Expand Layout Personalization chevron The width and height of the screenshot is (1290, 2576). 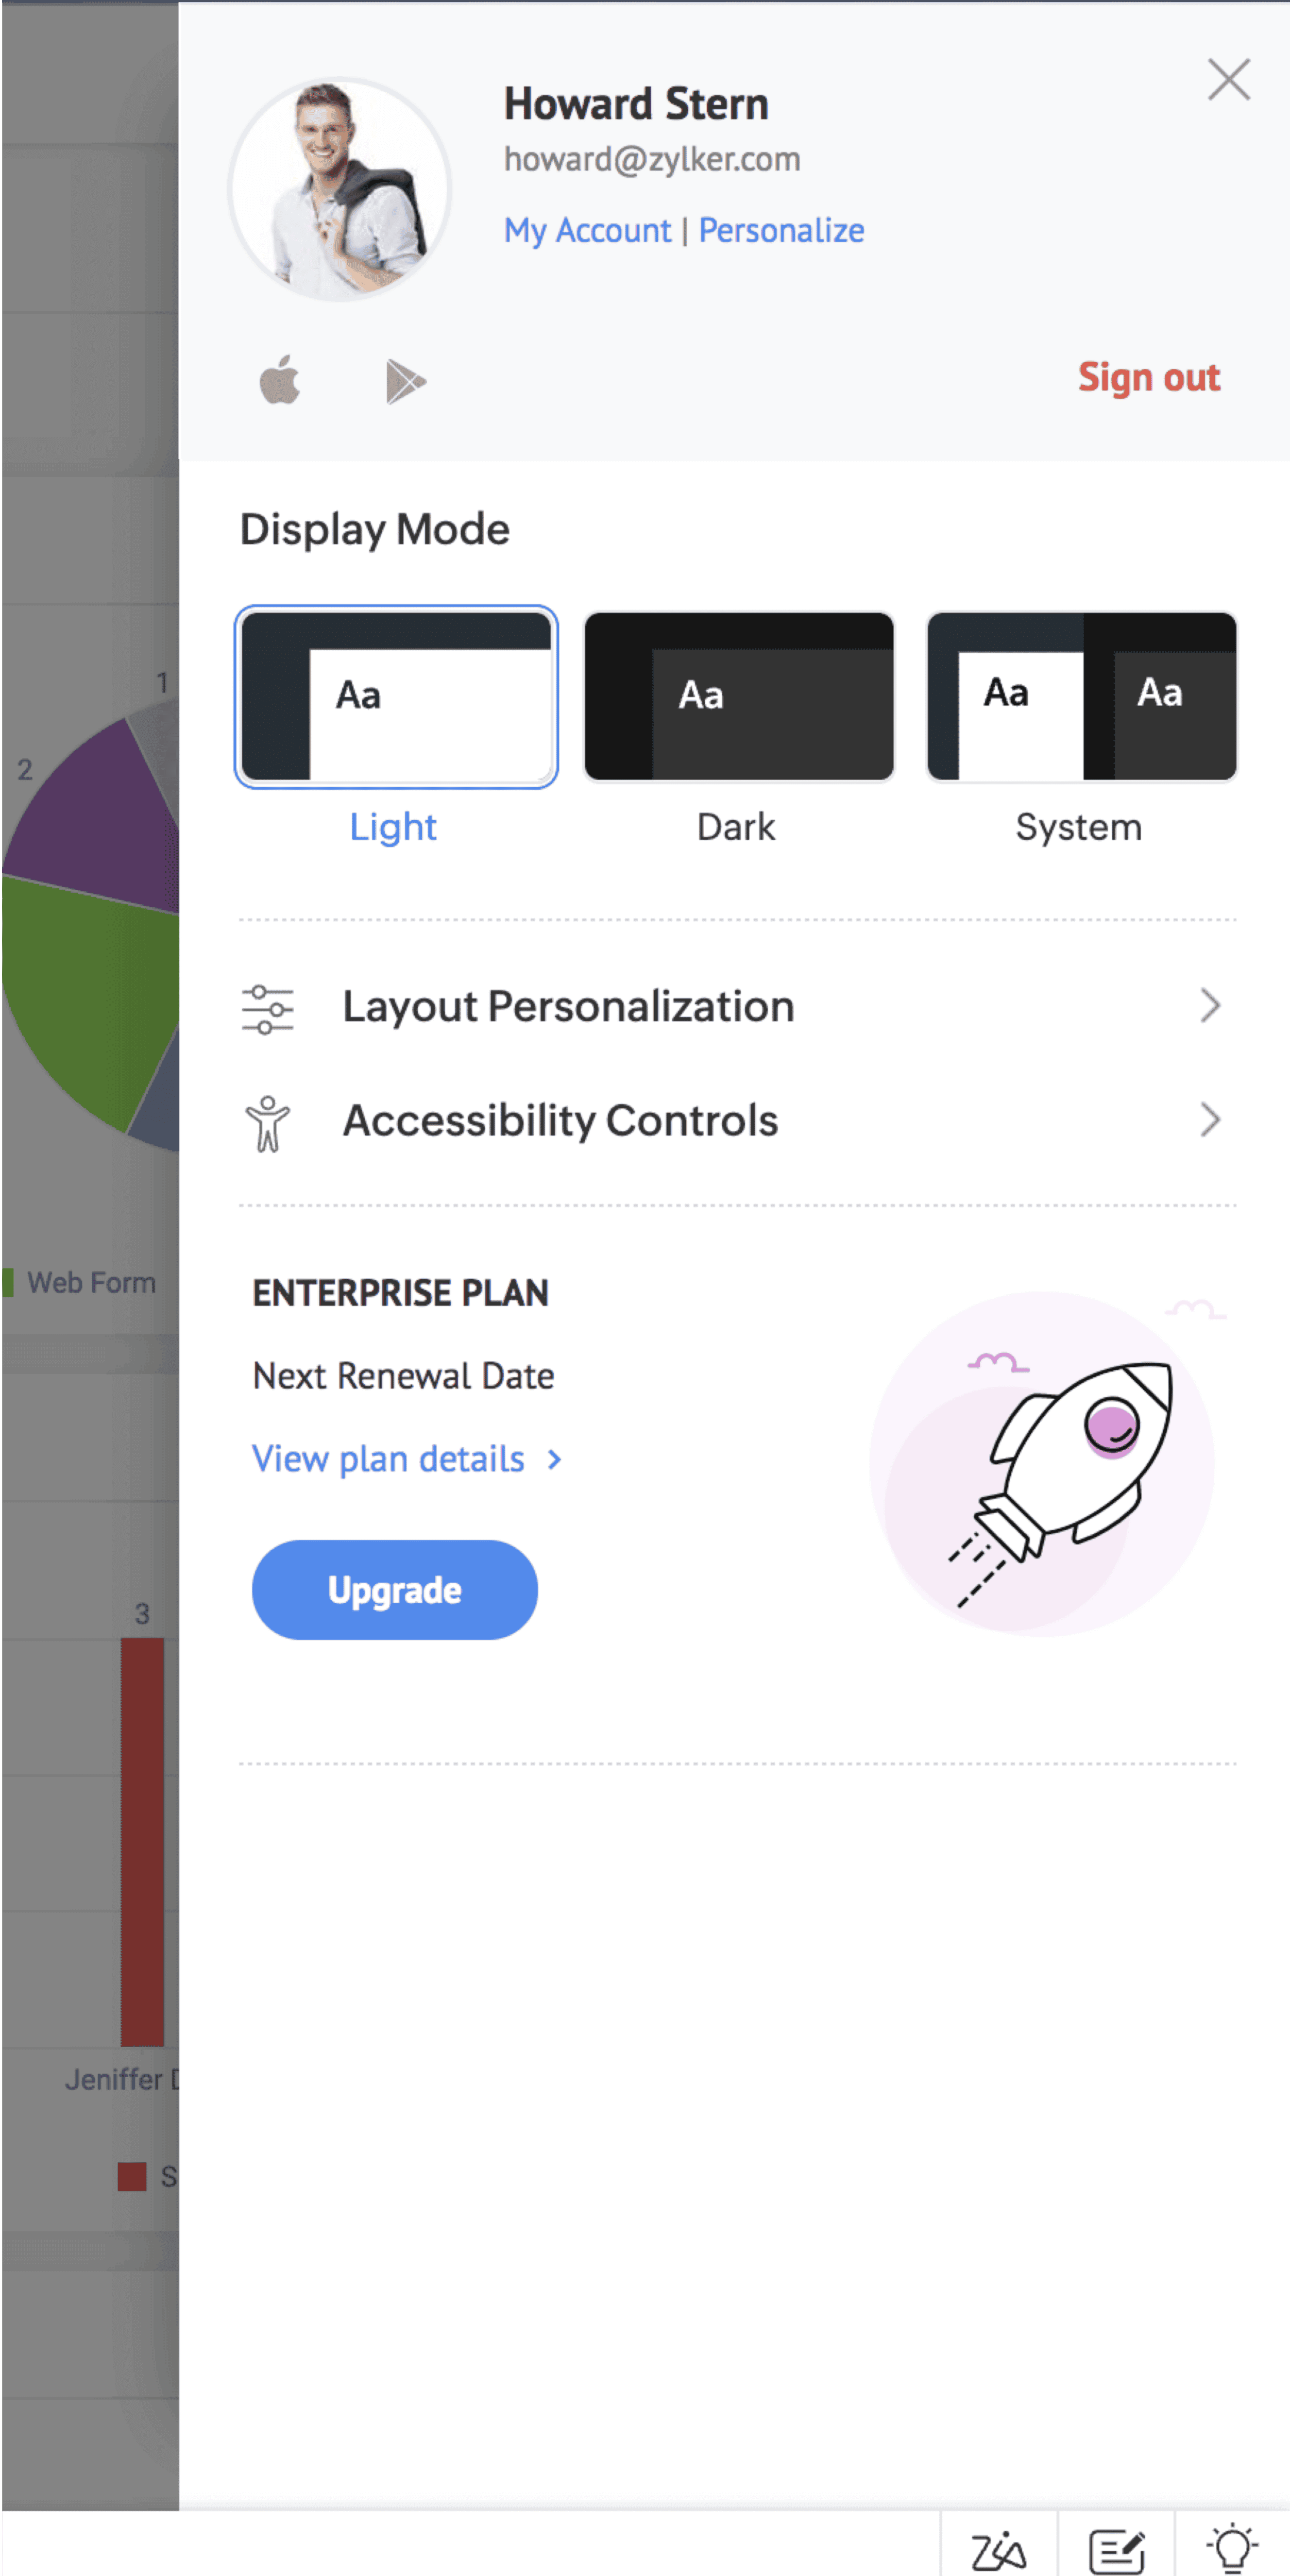coord(1210,1006)
